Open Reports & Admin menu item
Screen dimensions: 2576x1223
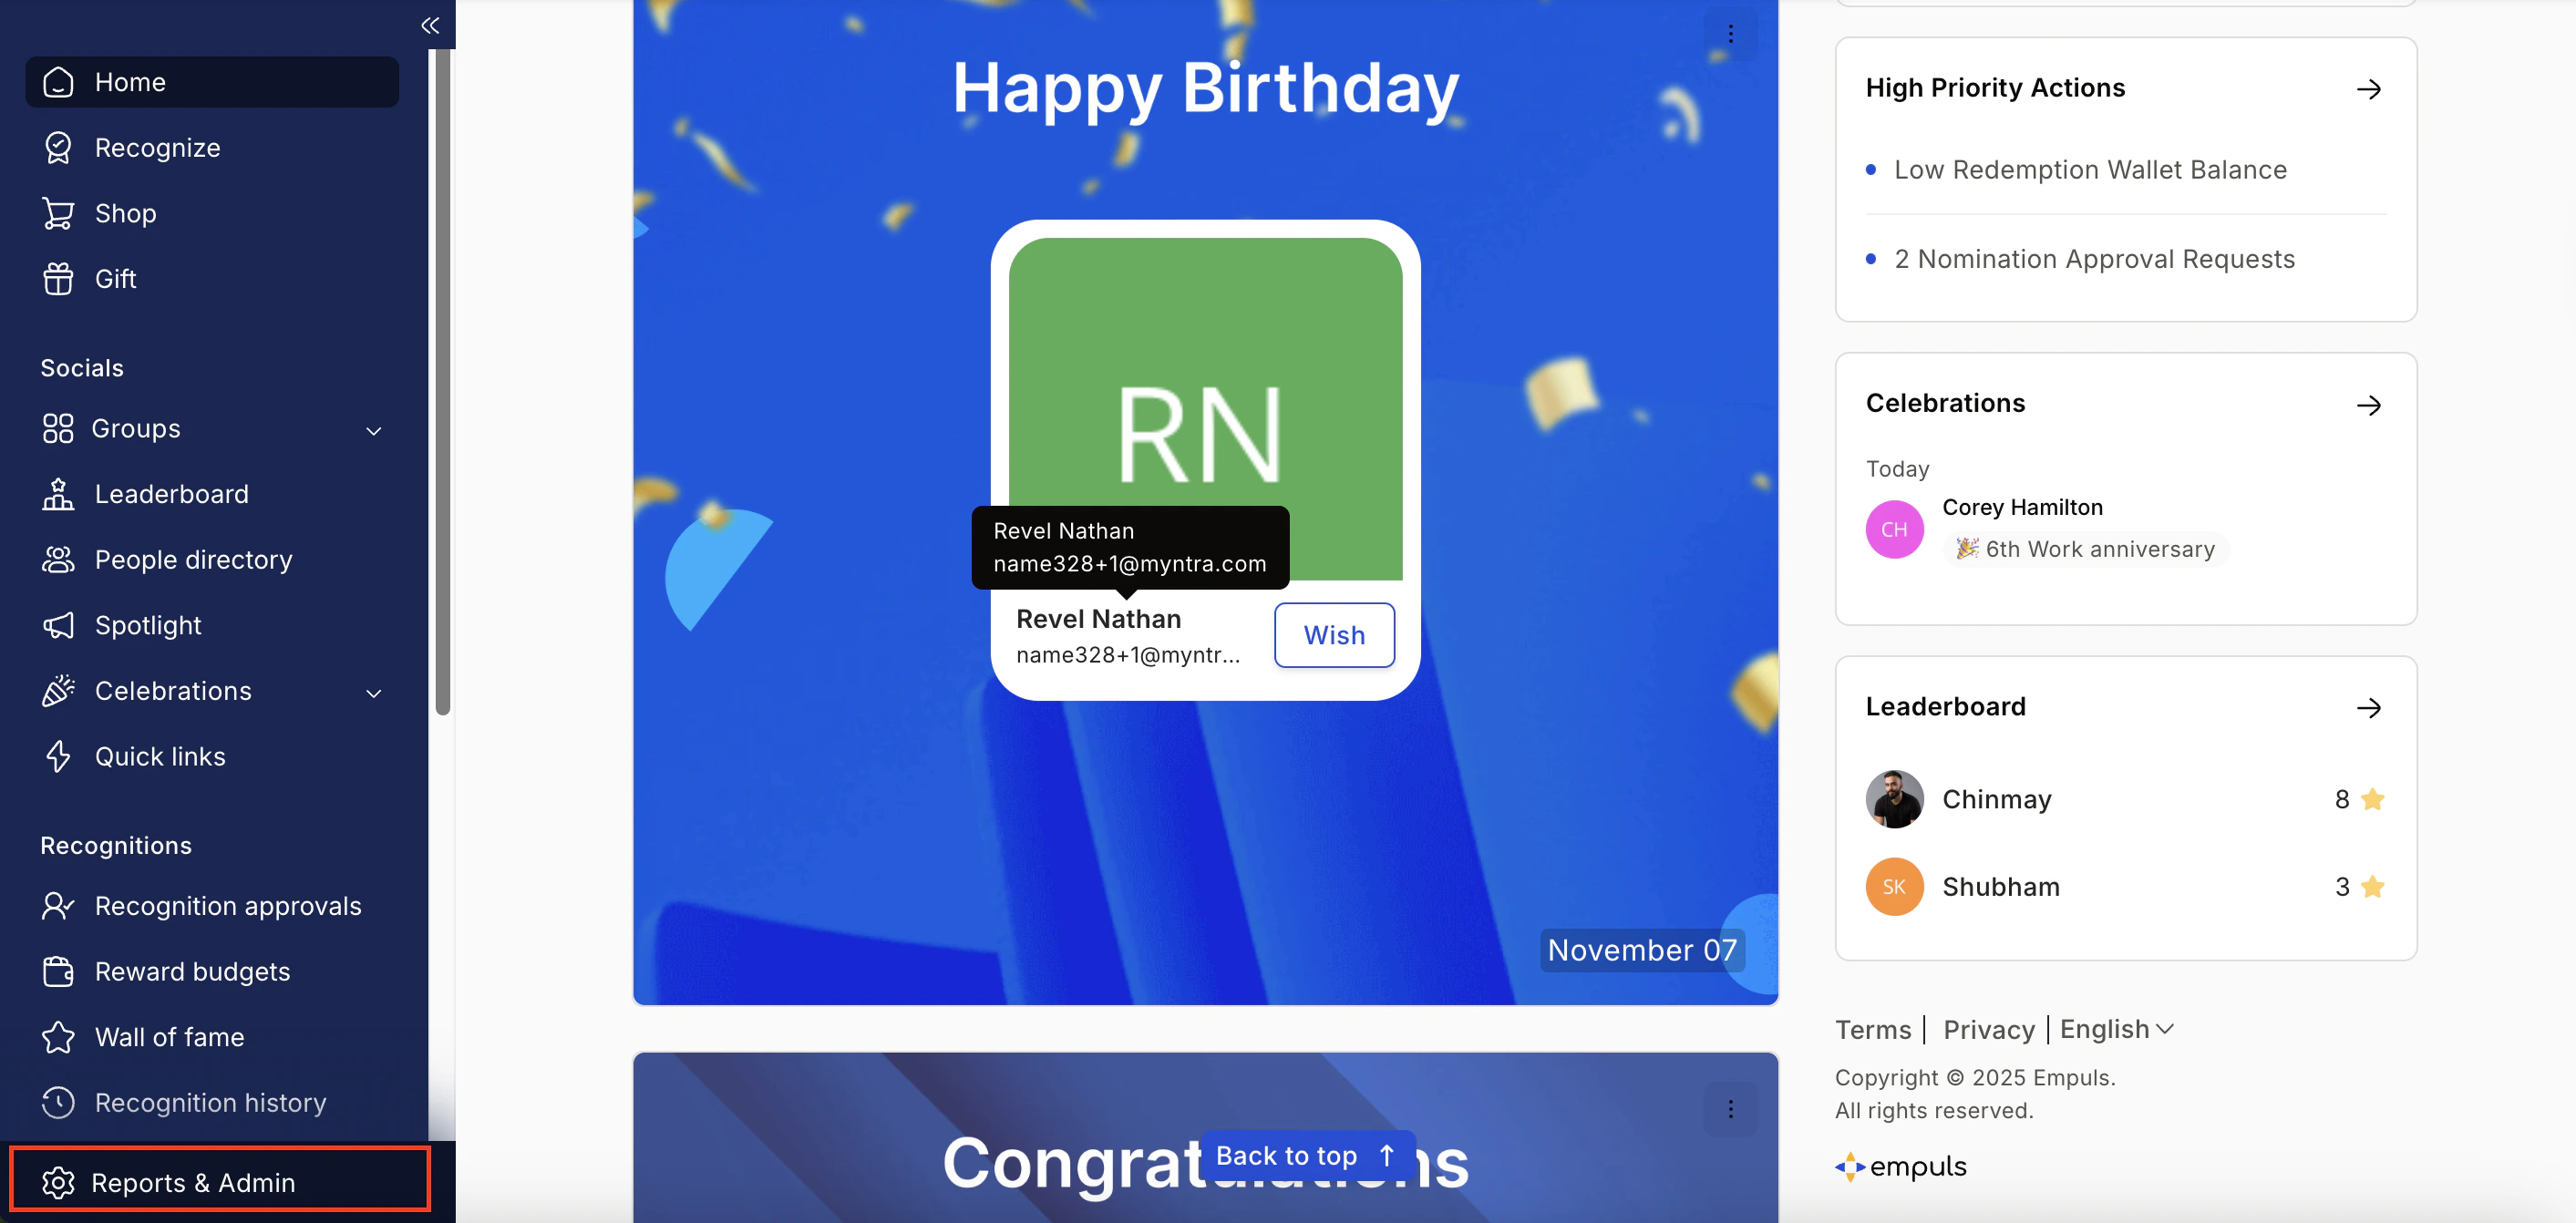[220, 1182]
